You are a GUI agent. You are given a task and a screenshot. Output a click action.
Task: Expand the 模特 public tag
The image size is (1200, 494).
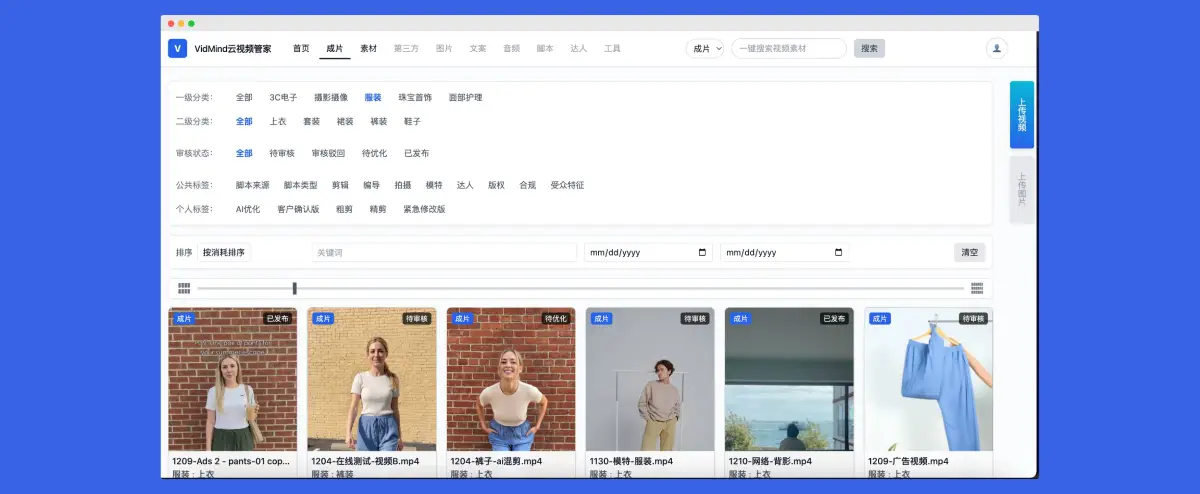coord(434,185)
